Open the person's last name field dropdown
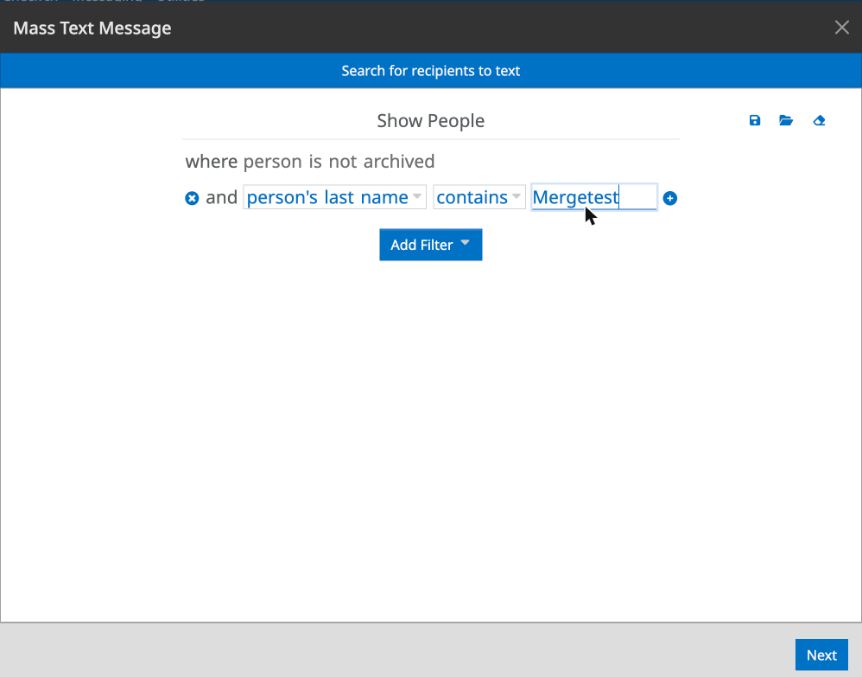Viewport: 862px width, 677px height. (335, 197)
